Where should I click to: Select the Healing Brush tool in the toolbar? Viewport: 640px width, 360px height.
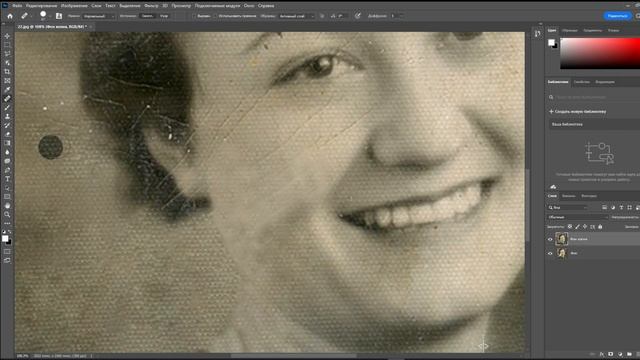point(7,99)
